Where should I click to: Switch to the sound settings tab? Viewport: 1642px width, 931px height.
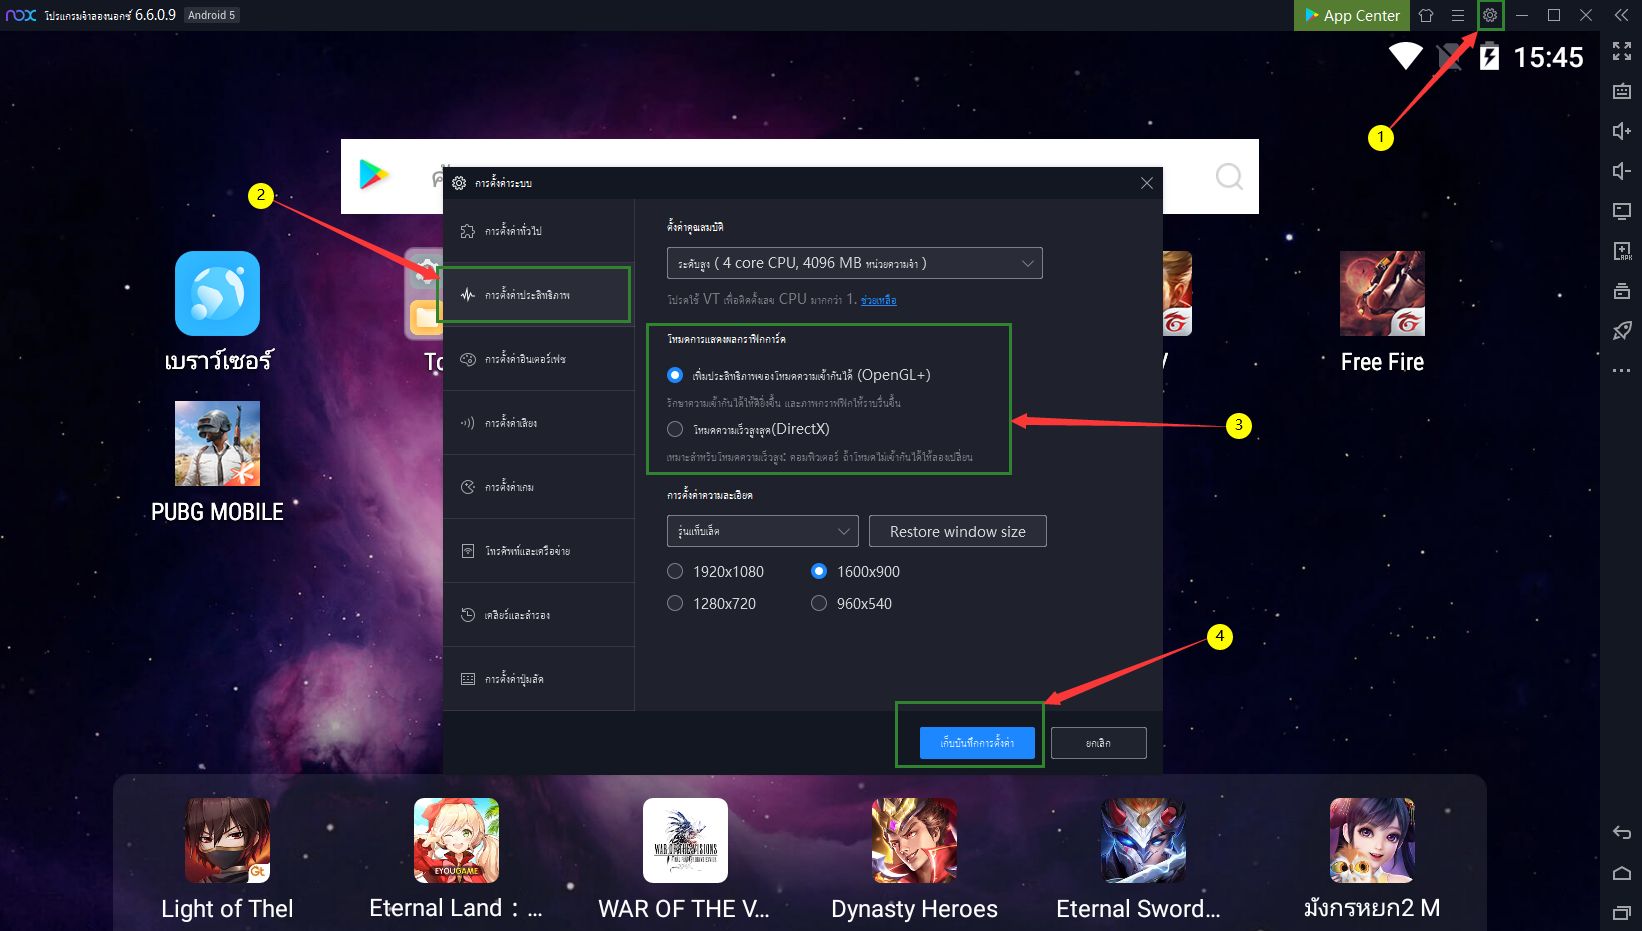(535, 423)
